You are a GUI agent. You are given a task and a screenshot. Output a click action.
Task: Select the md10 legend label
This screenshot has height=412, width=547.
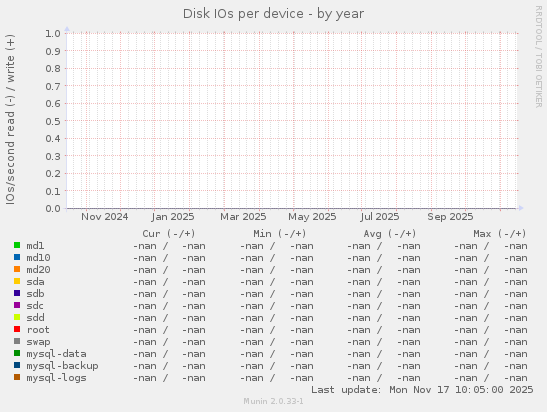tap(38, 258)
